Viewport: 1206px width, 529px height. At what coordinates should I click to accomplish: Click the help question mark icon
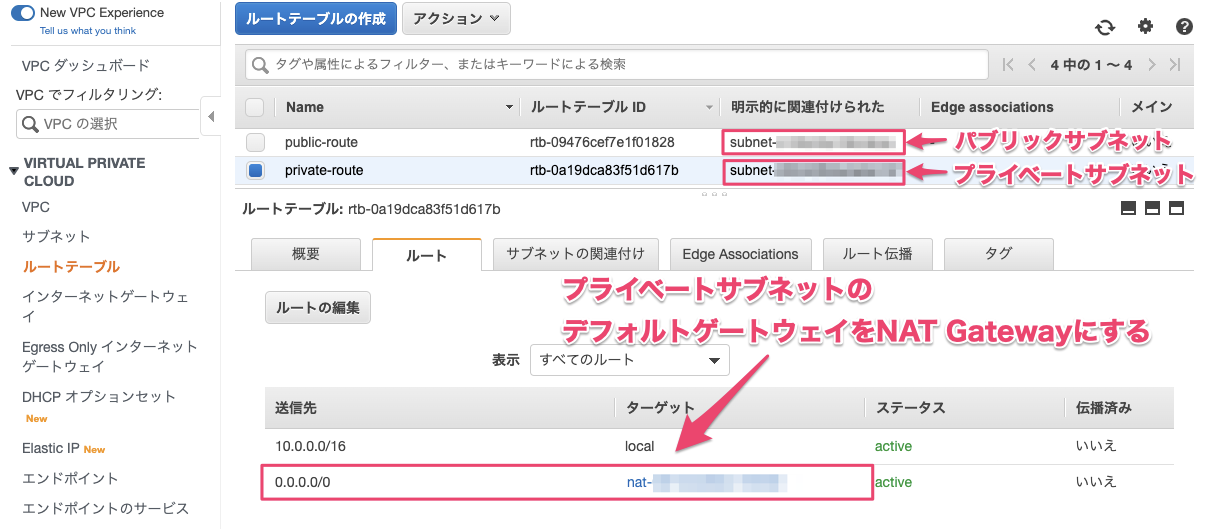click(1184, 27)
